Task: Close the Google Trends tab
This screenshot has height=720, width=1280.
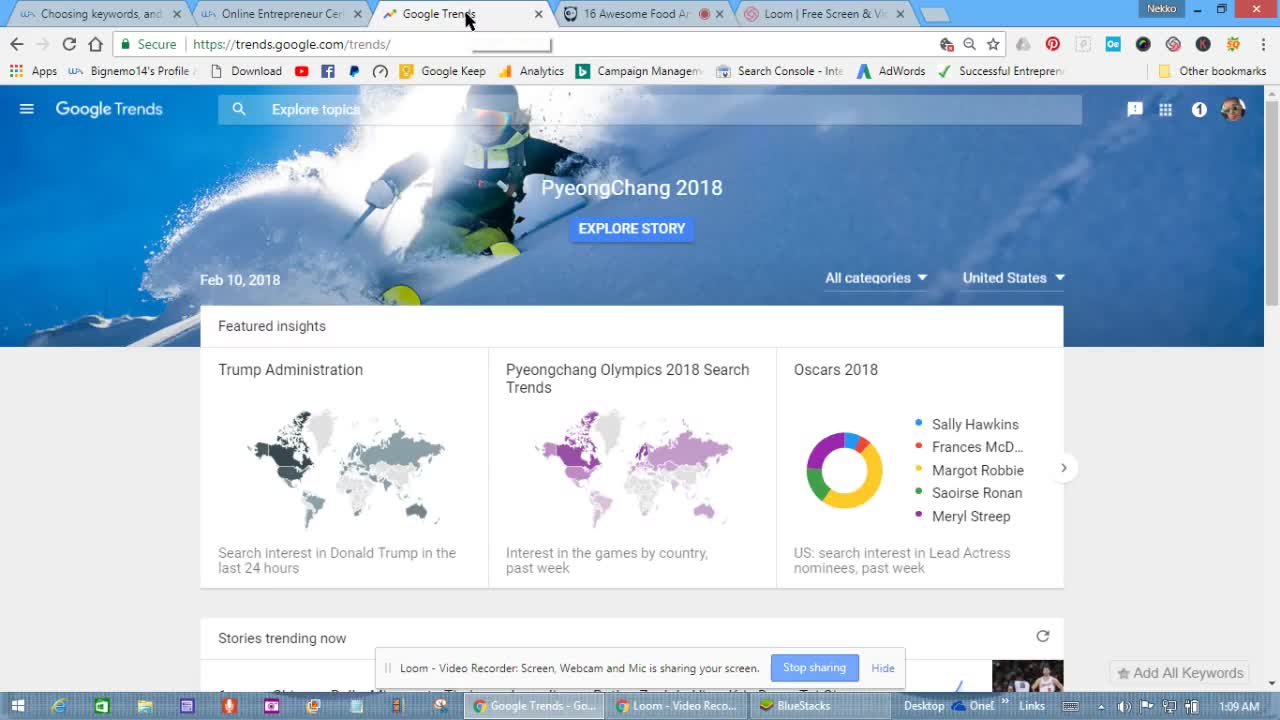Action: [539, 14]
